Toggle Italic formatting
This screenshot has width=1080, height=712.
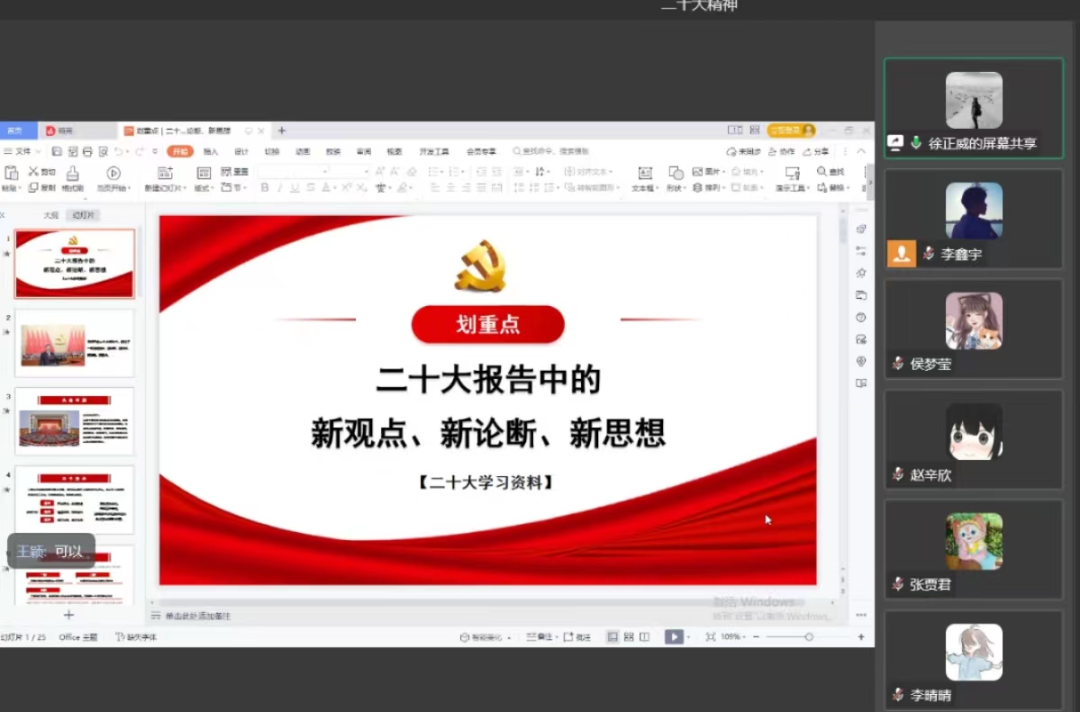tap(280, 187)
